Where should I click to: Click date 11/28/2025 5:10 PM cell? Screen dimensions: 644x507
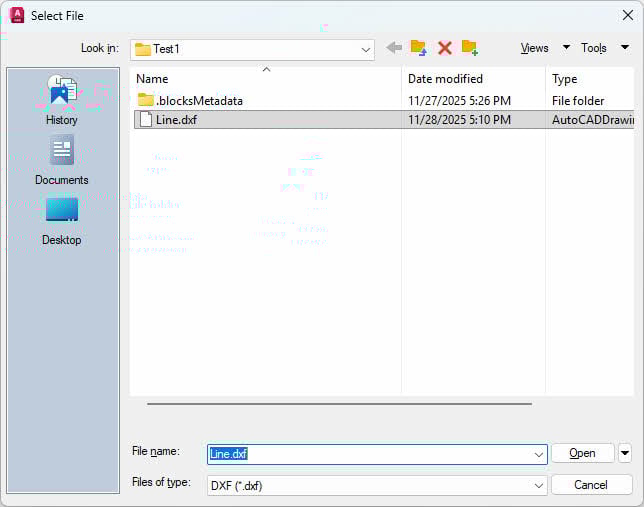pyautogui.click(x=459, y=120)
